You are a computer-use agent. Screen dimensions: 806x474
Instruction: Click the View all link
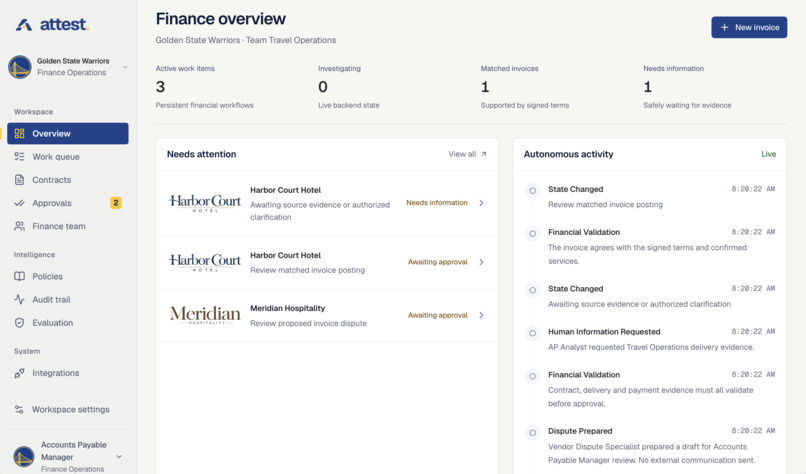tap(467, 154)
